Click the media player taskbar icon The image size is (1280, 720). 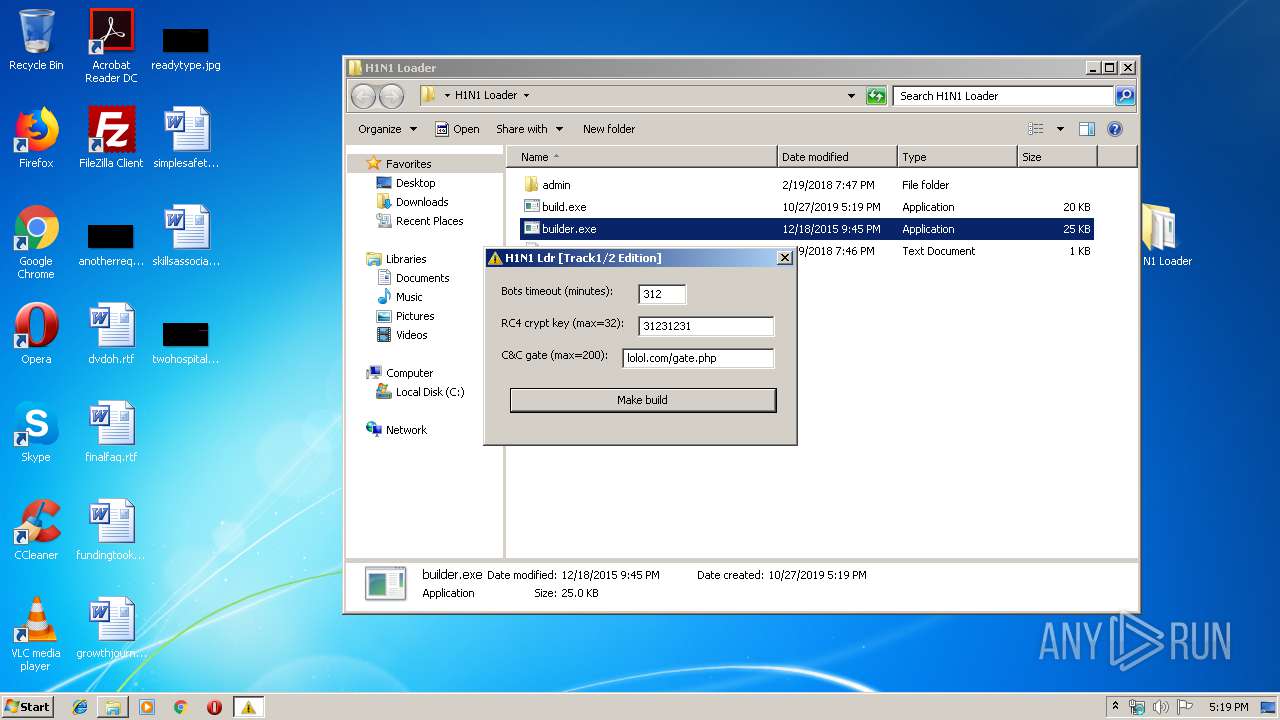click(x=147, y=707)
